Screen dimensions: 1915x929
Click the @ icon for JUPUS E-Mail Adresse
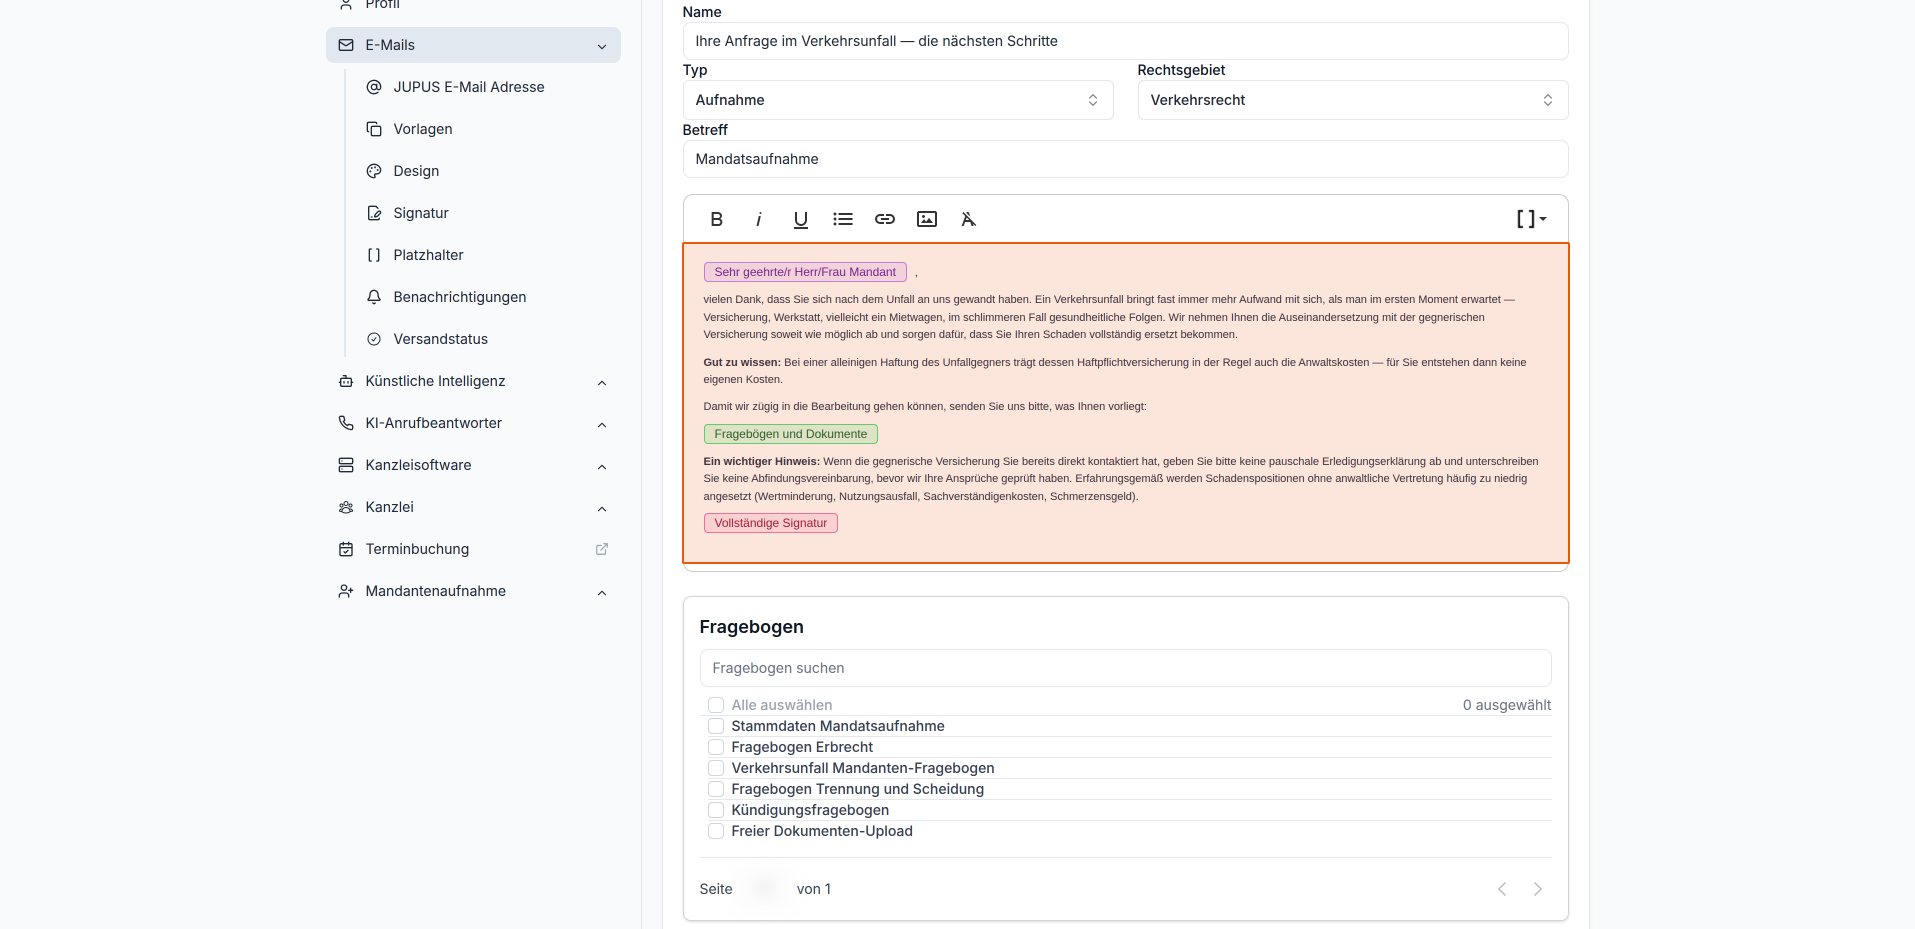(x=374, y=87)
